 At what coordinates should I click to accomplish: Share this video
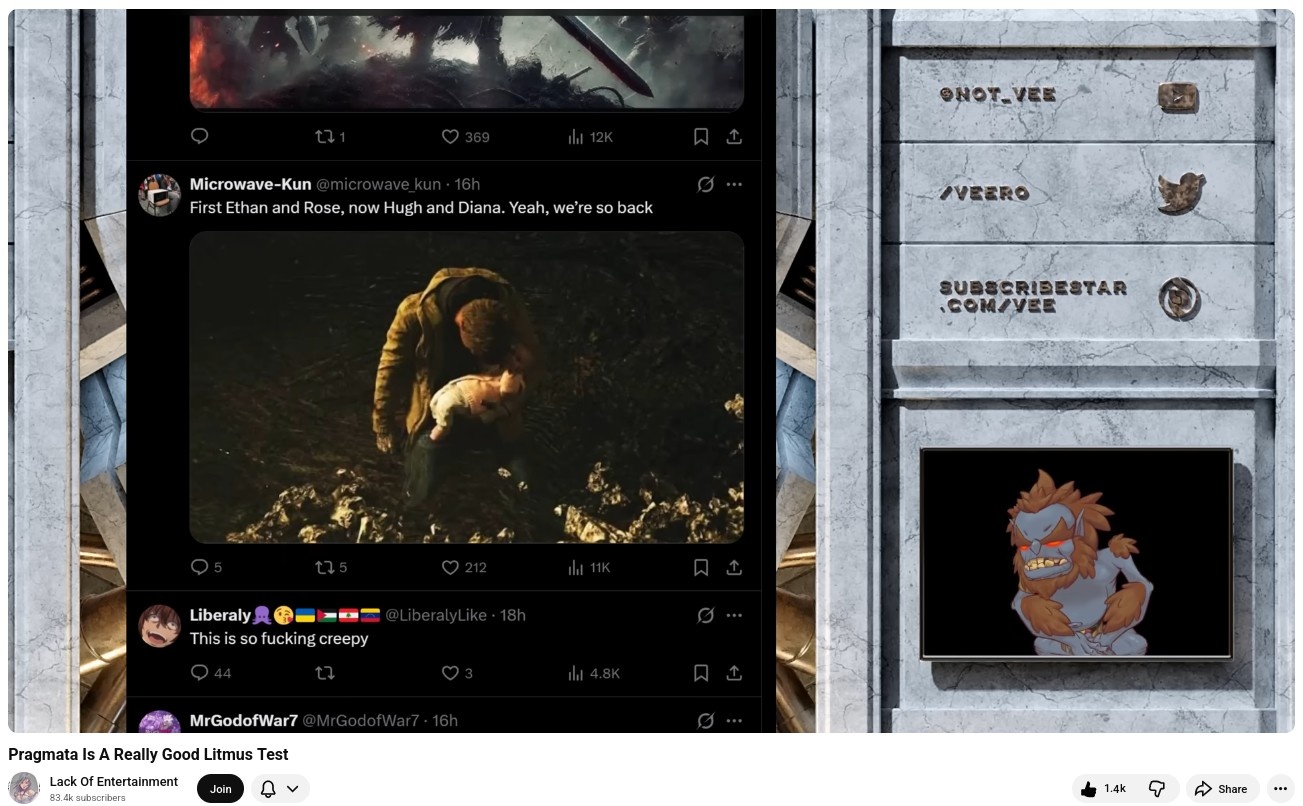(1221, 789)
